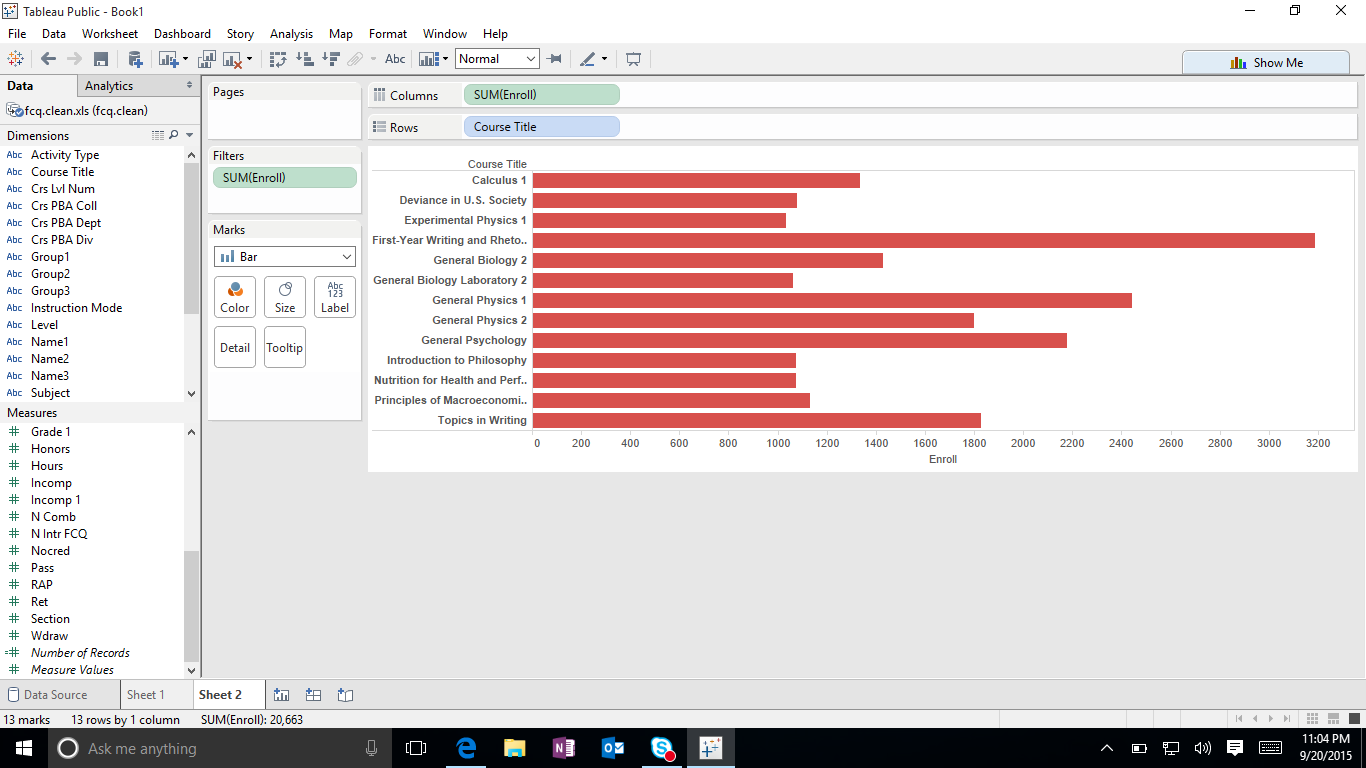1366x768 pixels.
Task: Open the Analysis menu
Action: (x=291, y=33)
